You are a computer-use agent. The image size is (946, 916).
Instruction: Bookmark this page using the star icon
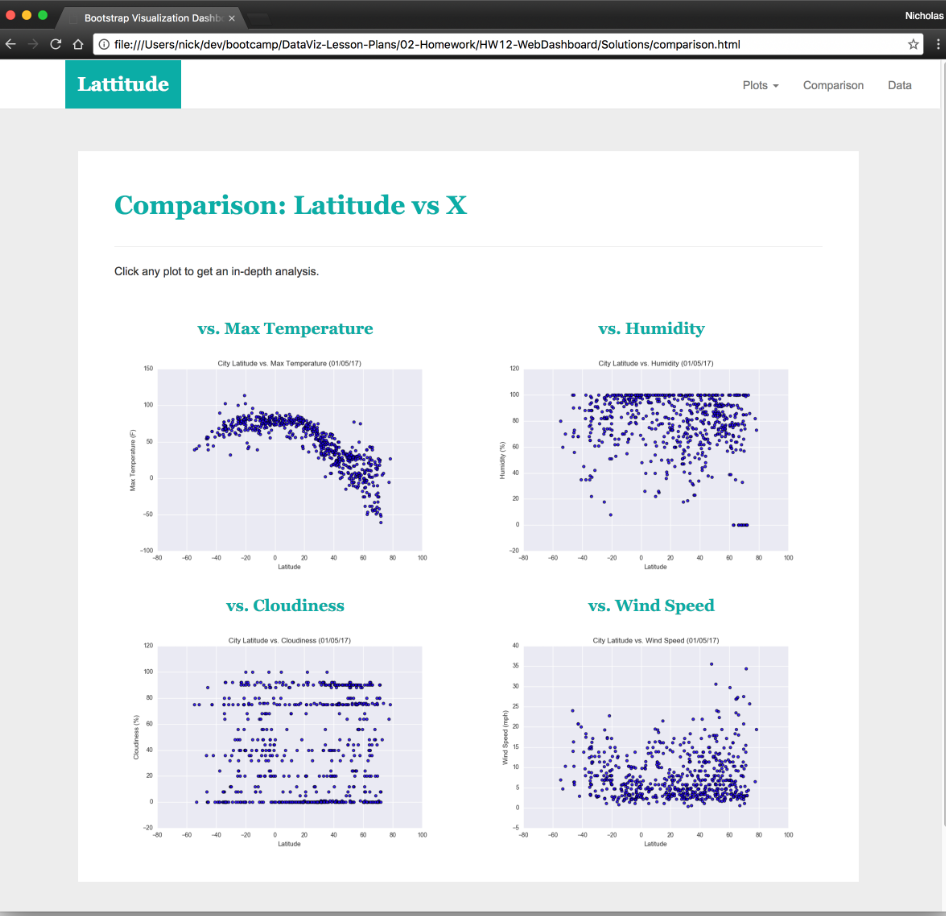point(914,44)
